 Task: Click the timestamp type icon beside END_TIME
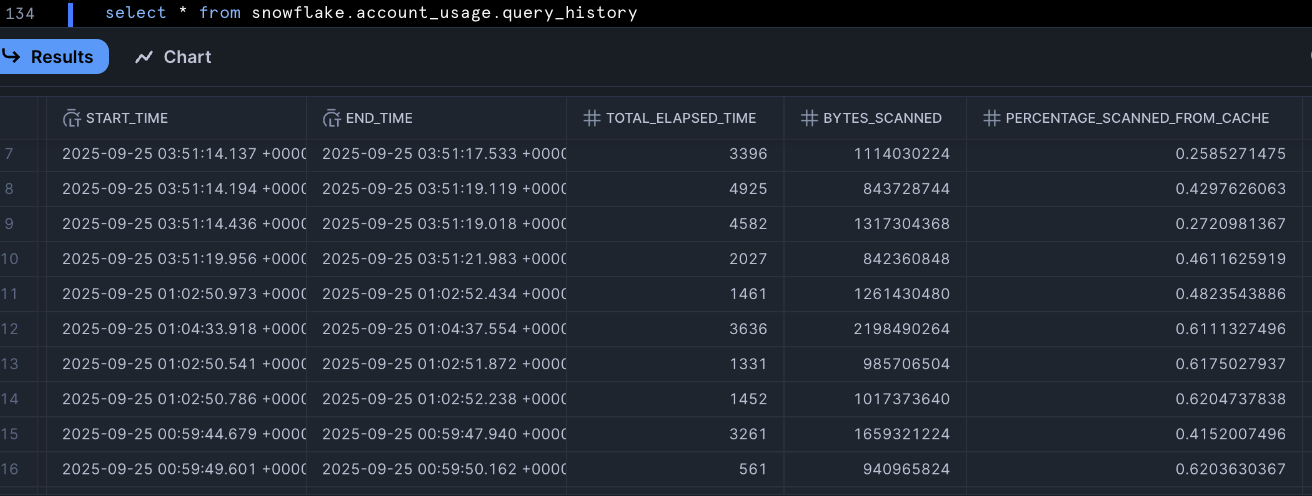point(331,118)
